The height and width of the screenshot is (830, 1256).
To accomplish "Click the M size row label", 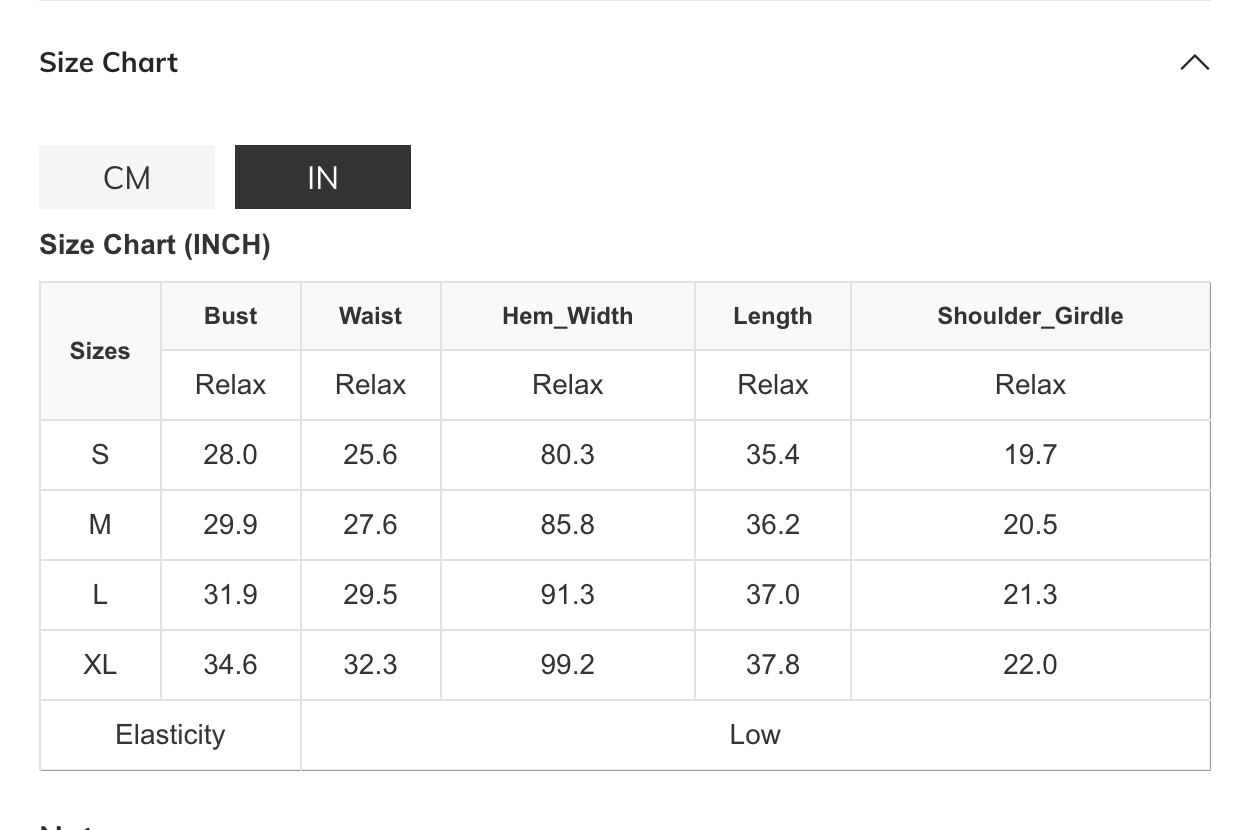I will tap(100, 525).
